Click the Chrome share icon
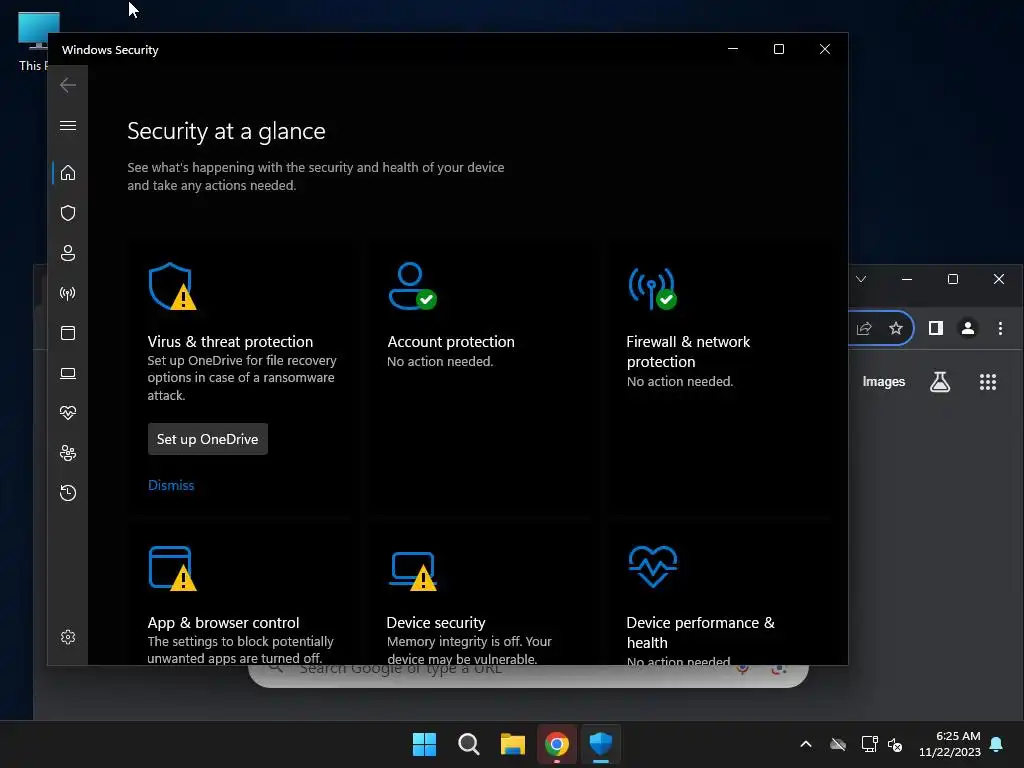This screenshot has height=768, width=1024. click(864, 328)
